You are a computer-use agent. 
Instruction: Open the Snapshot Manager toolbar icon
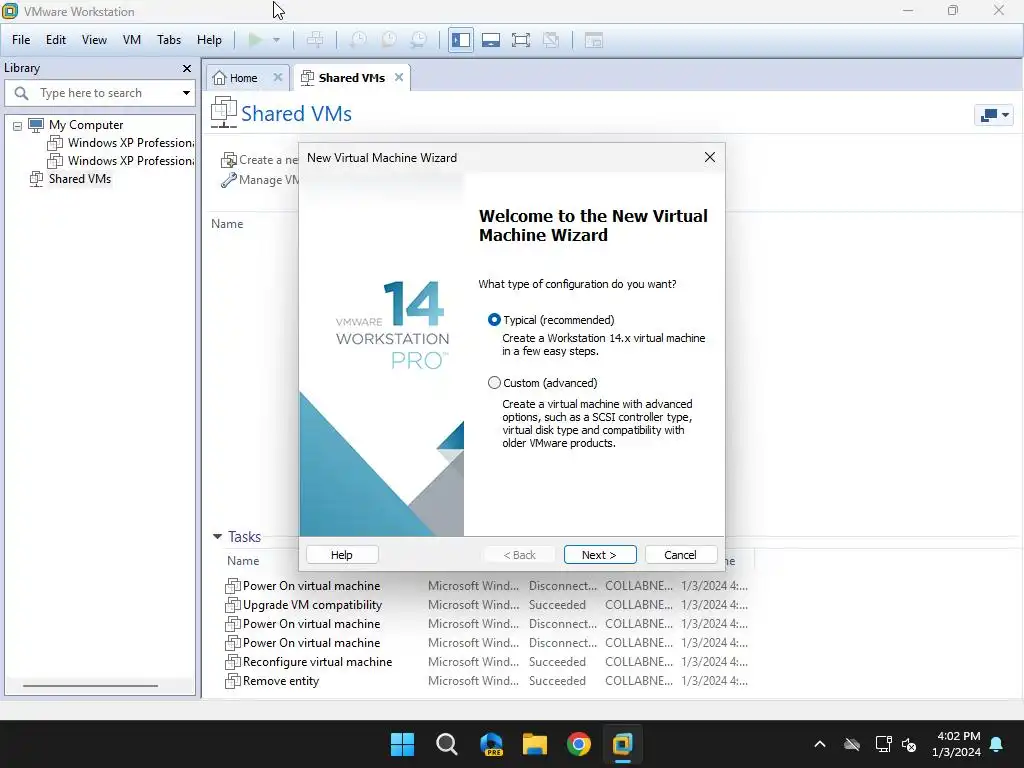(x=419, y=40)
